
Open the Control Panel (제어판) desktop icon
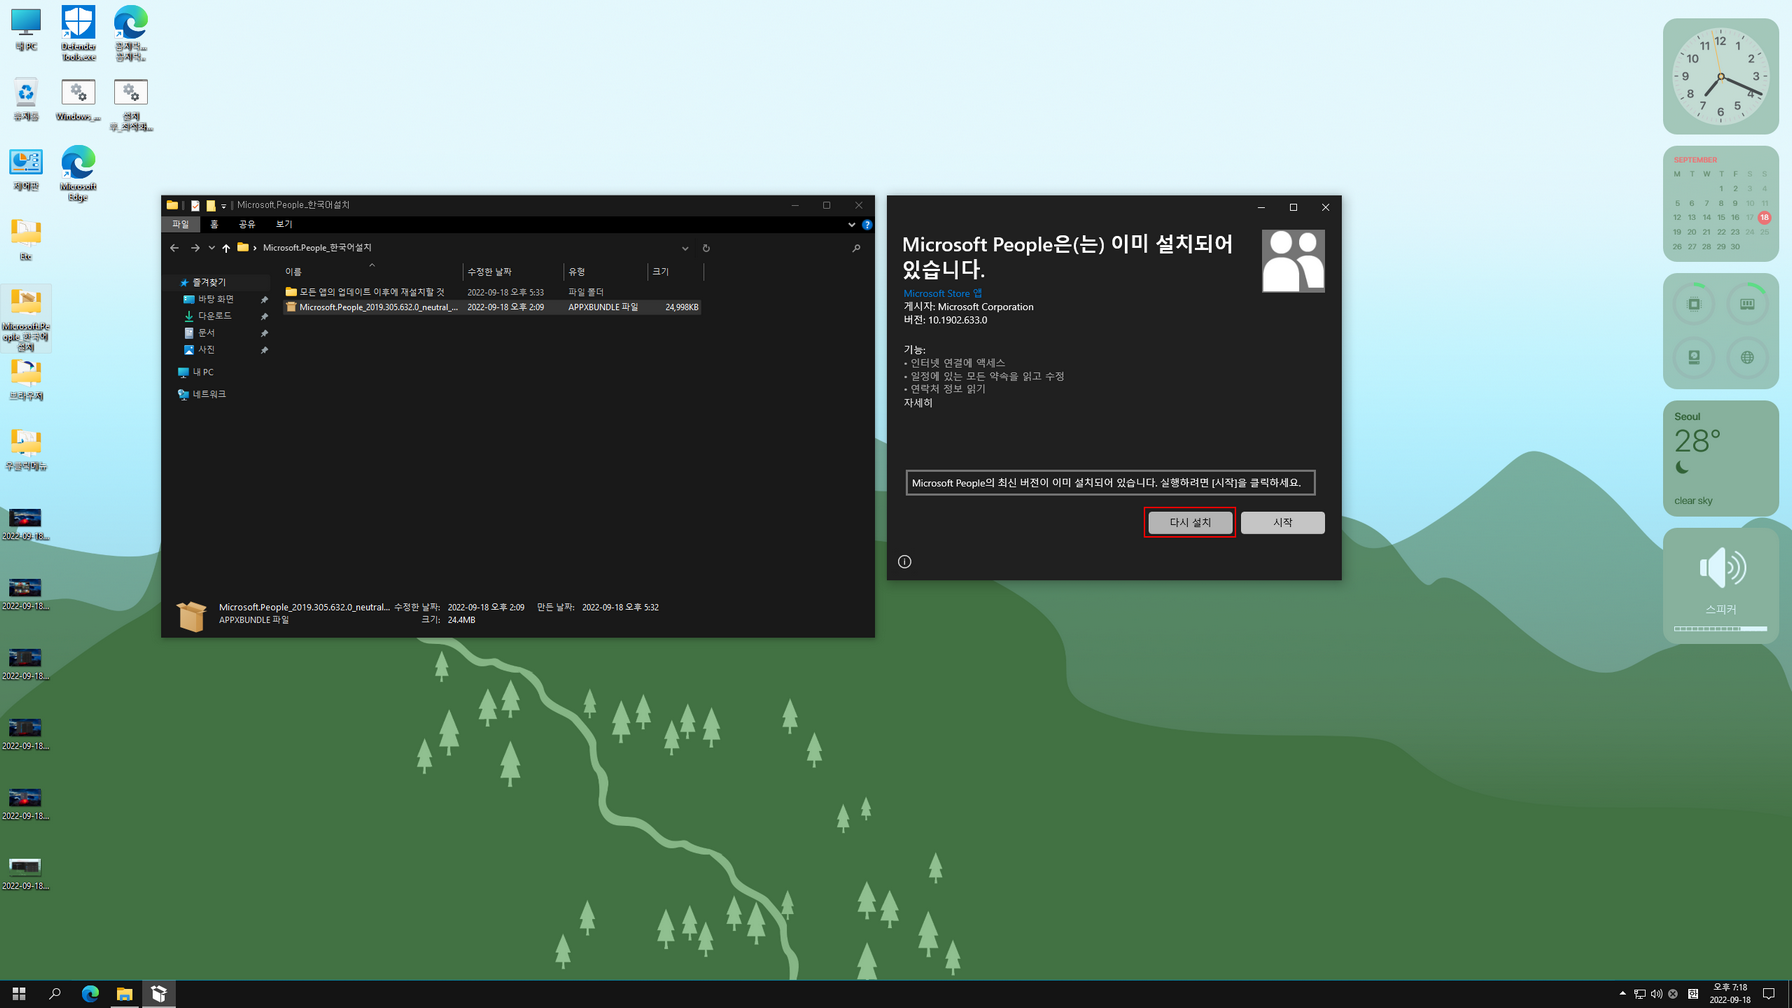26,170
